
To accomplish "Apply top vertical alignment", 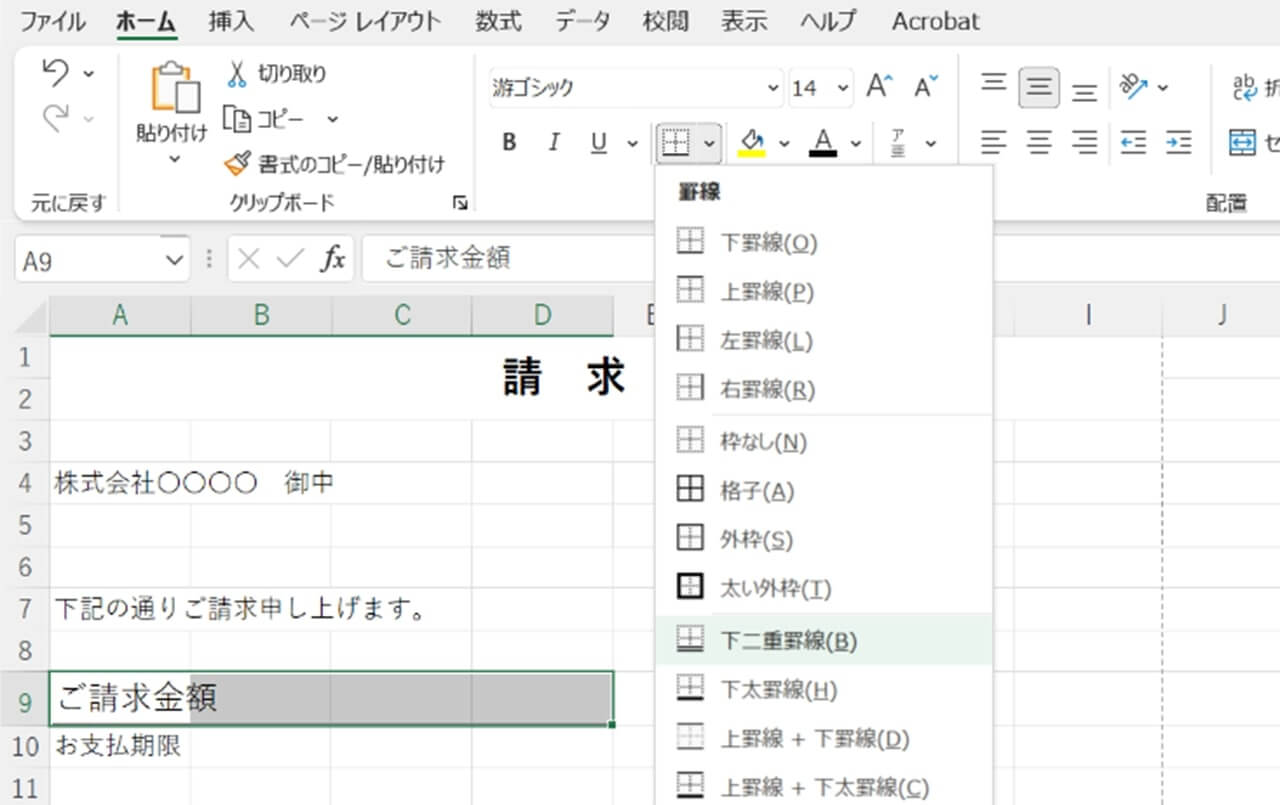I will click(x=993, y=85).
